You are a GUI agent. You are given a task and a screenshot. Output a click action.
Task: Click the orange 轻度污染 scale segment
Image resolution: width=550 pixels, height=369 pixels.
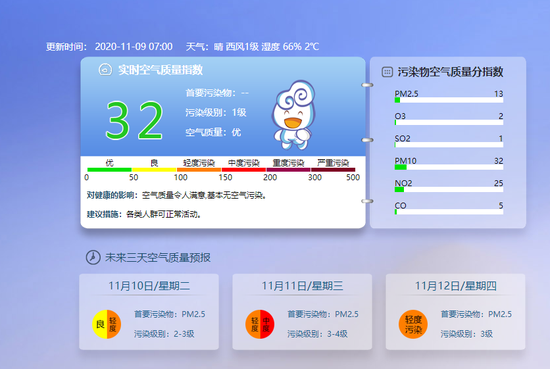point(199,170)
